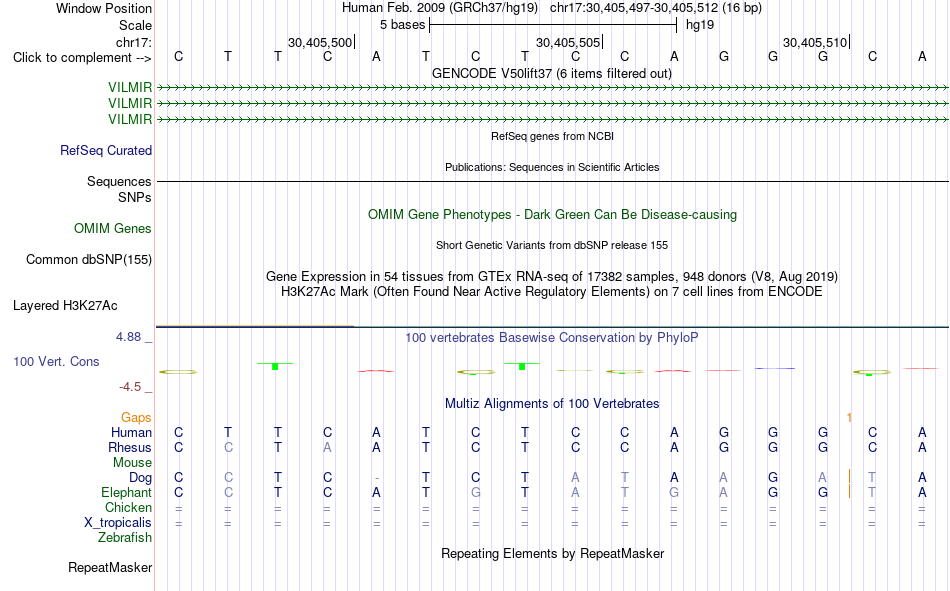950x591 pixels.
Task: Open the OMIM Genes track label
Action: 113,229
